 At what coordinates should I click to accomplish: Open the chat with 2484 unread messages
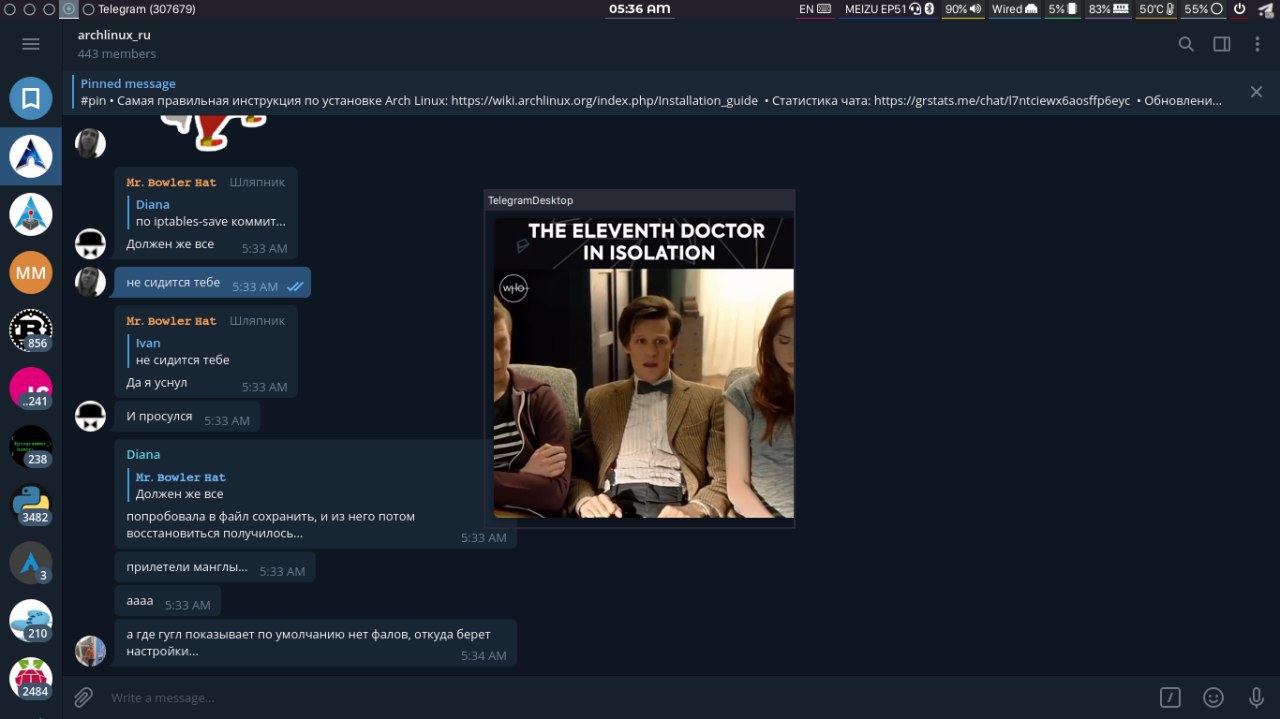point(31,678)
